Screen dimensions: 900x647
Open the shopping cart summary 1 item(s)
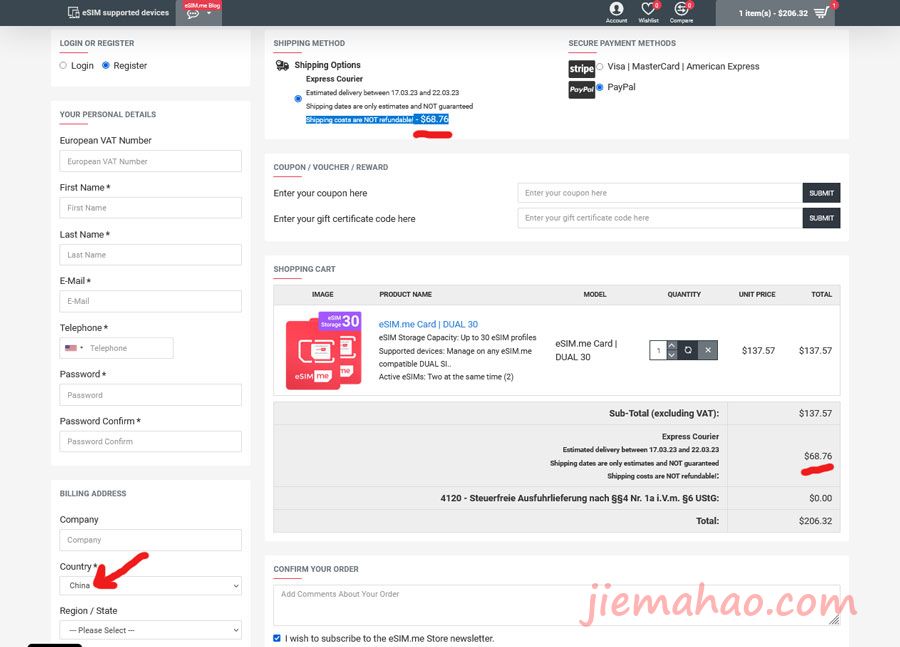[x=775, y=13]
